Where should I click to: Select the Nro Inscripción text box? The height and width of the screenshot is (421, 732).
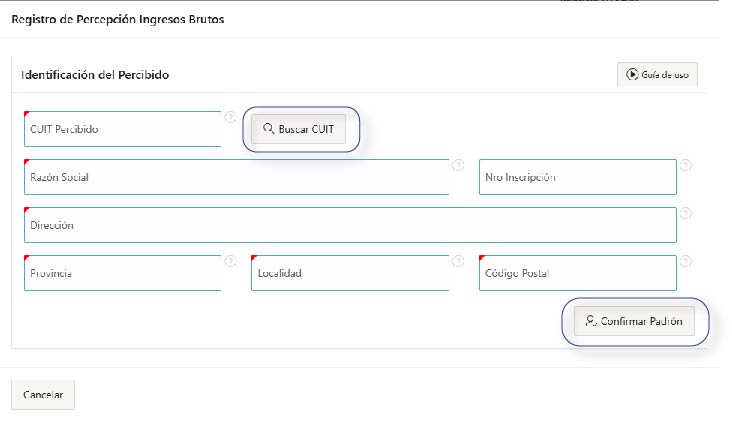click(578, 177)
